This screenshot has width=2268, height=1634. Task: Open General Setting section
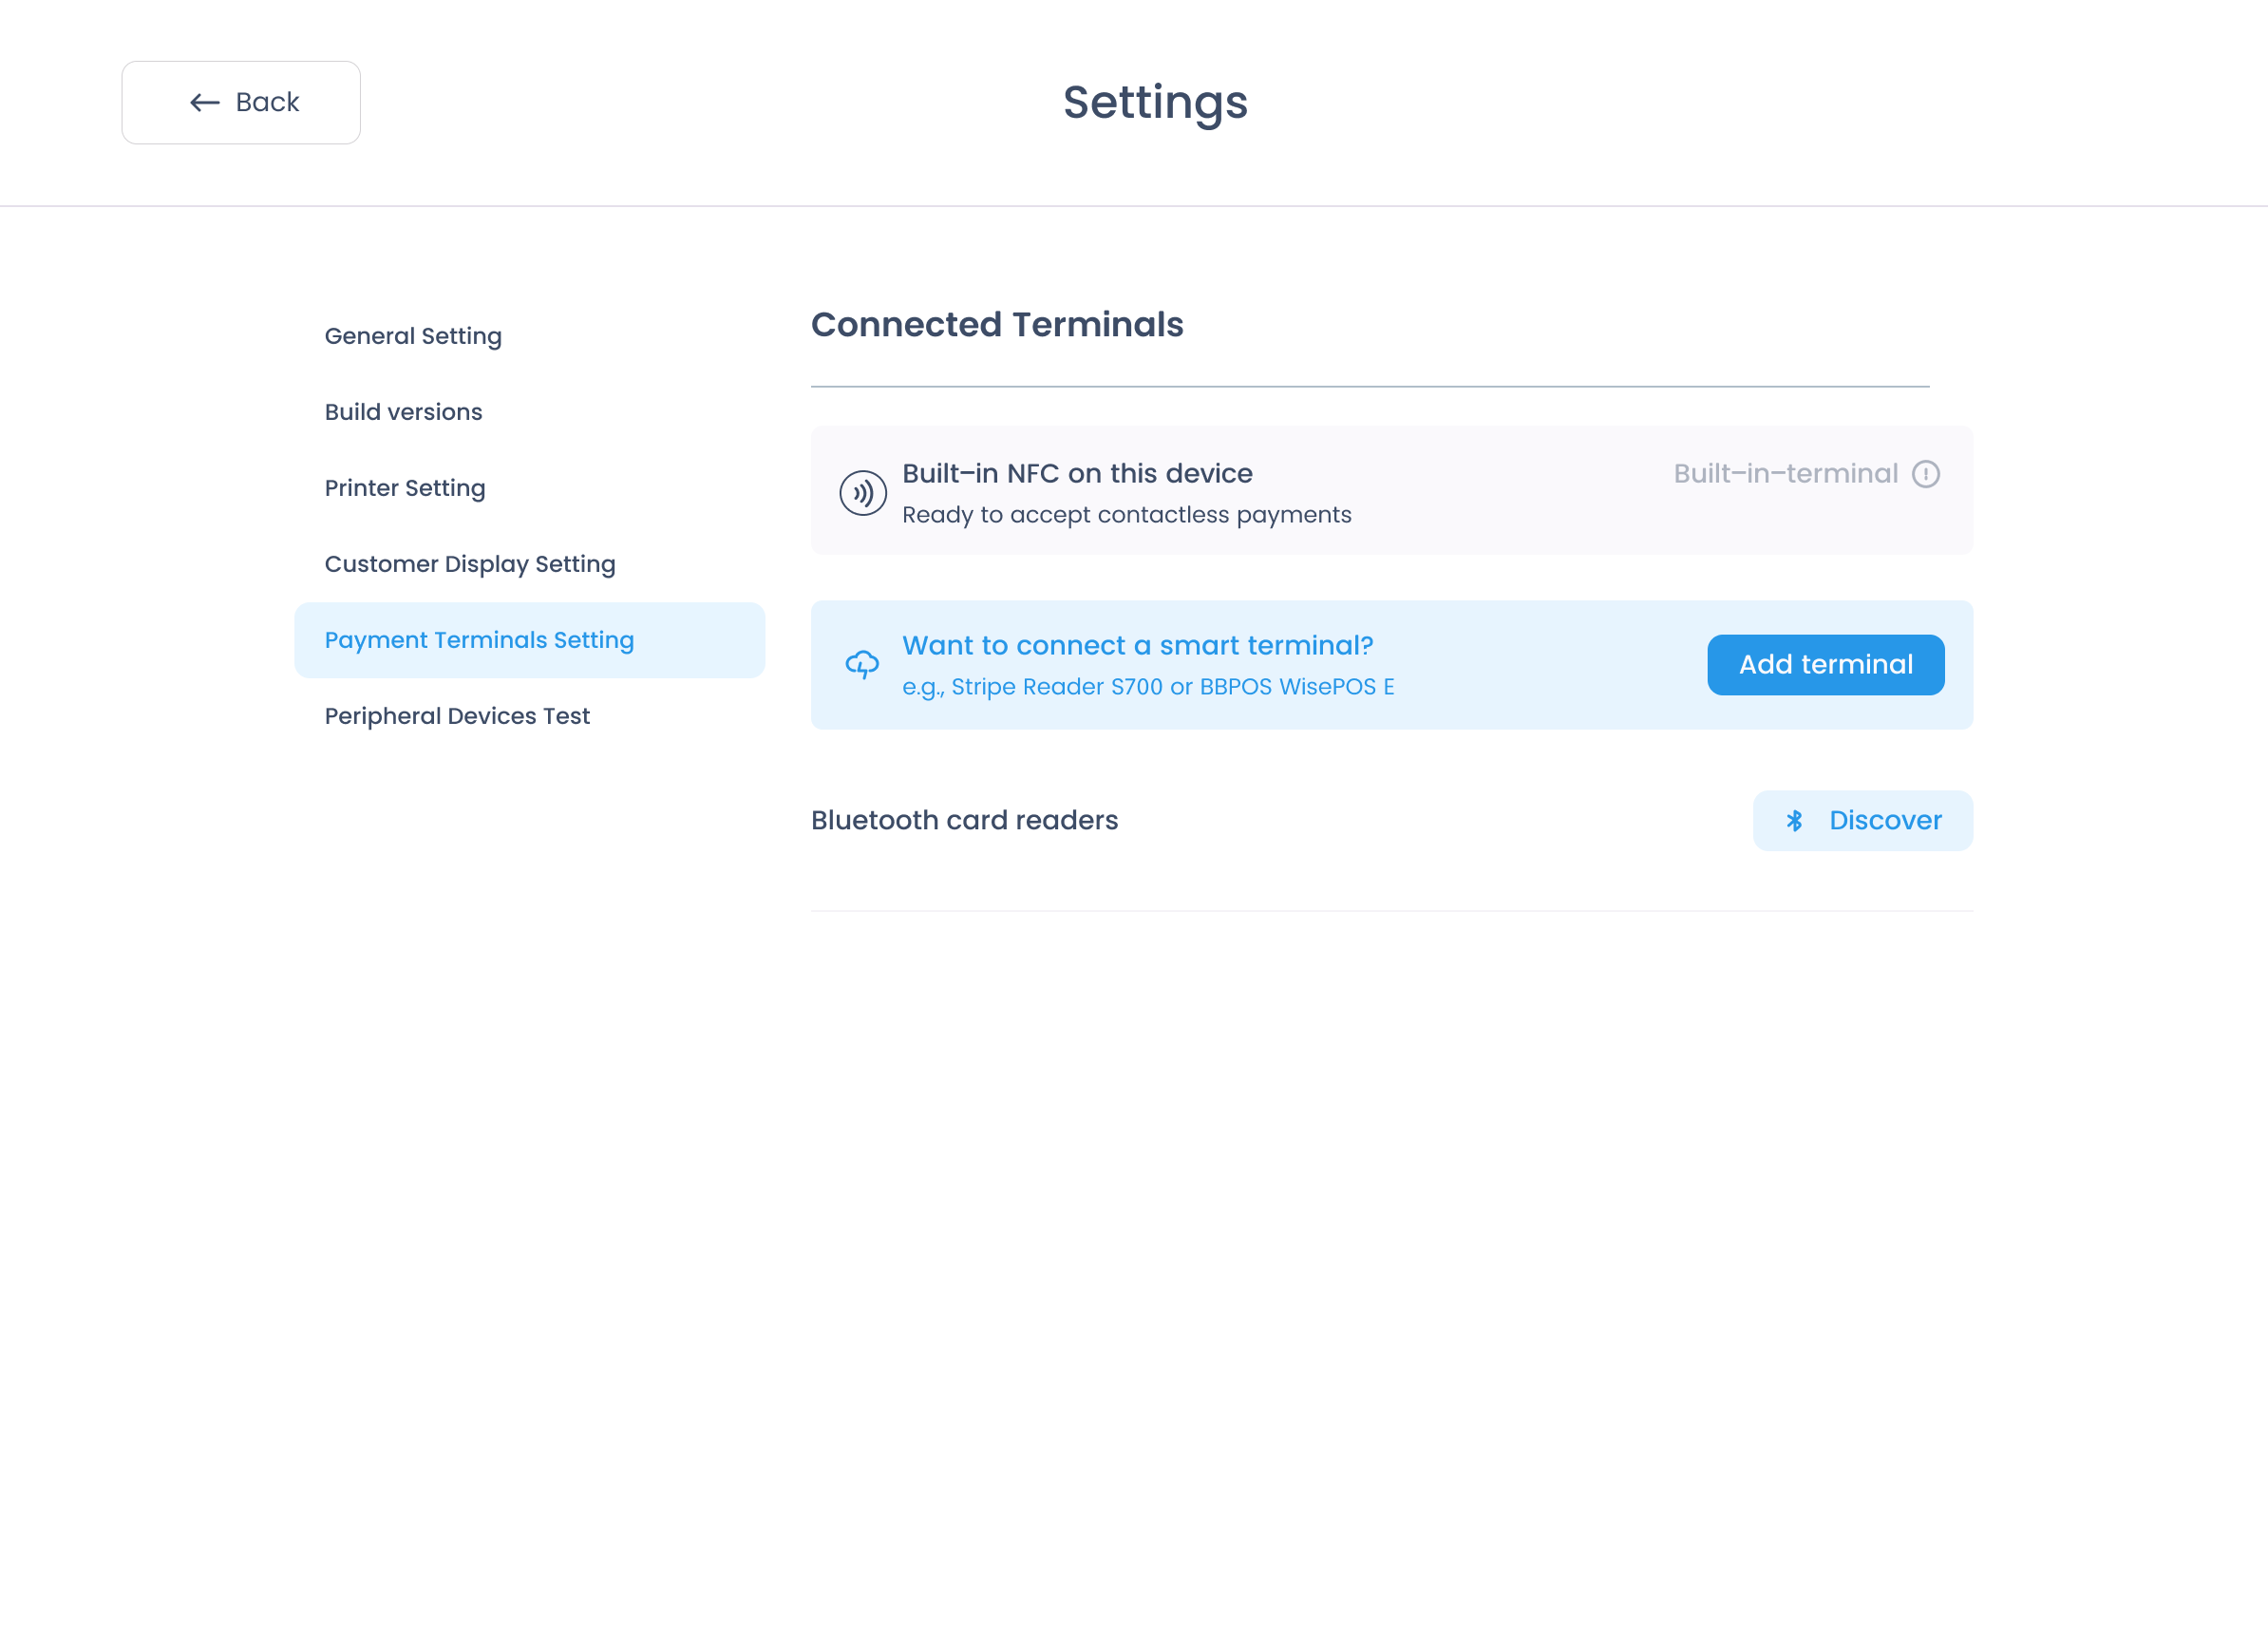click(x=413, y=336)
